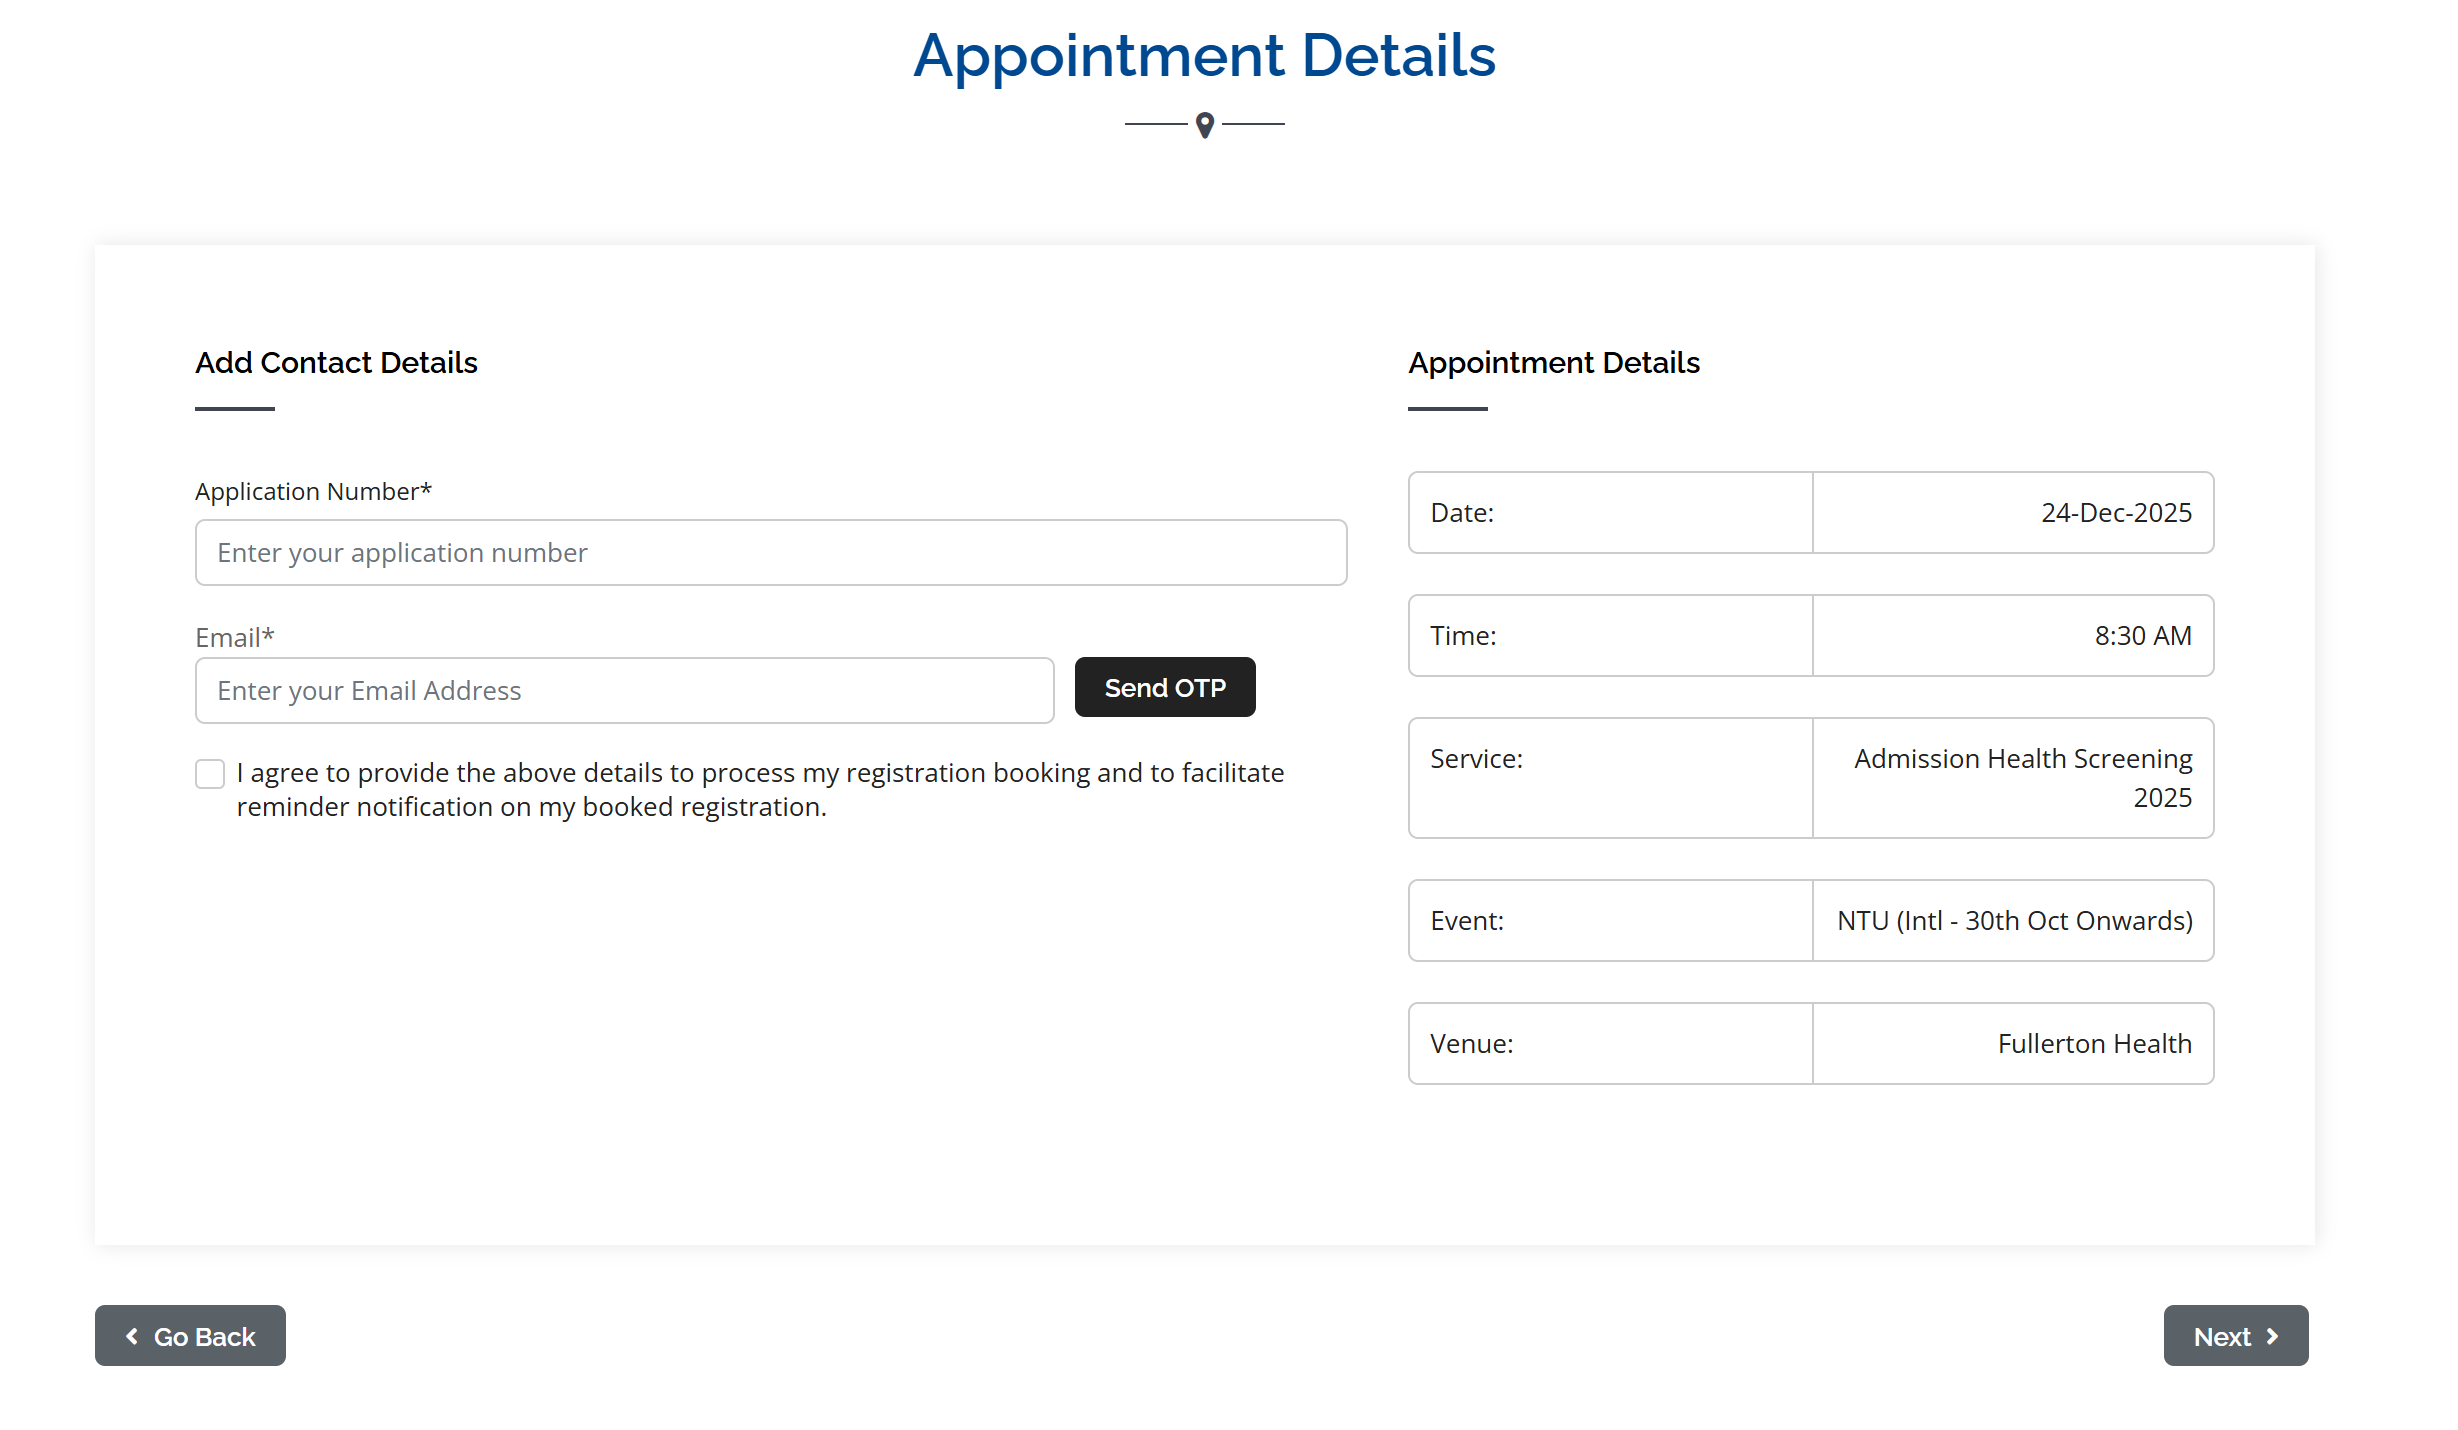Click the date value 24-Dec-2025

2116,513
